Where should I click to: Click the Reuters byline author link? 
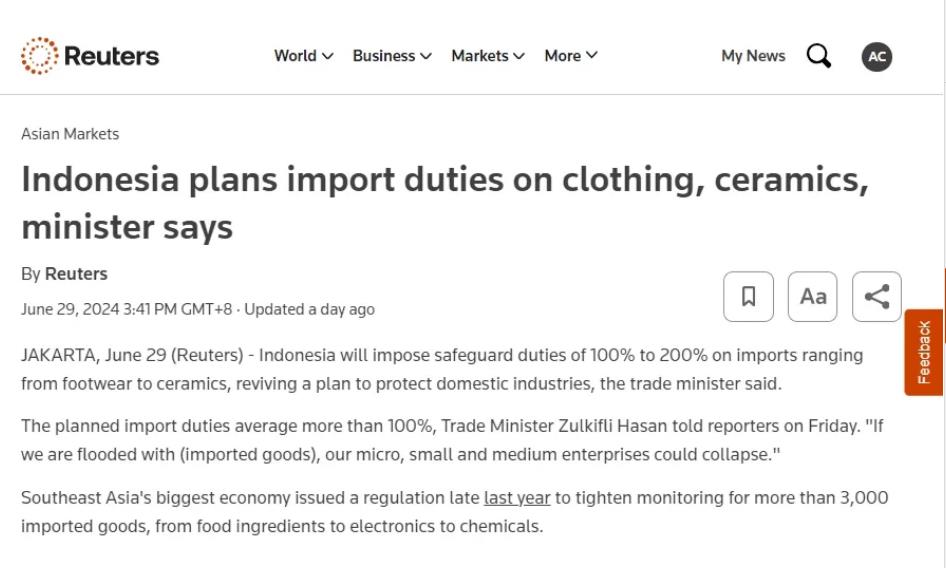[76, 274]
